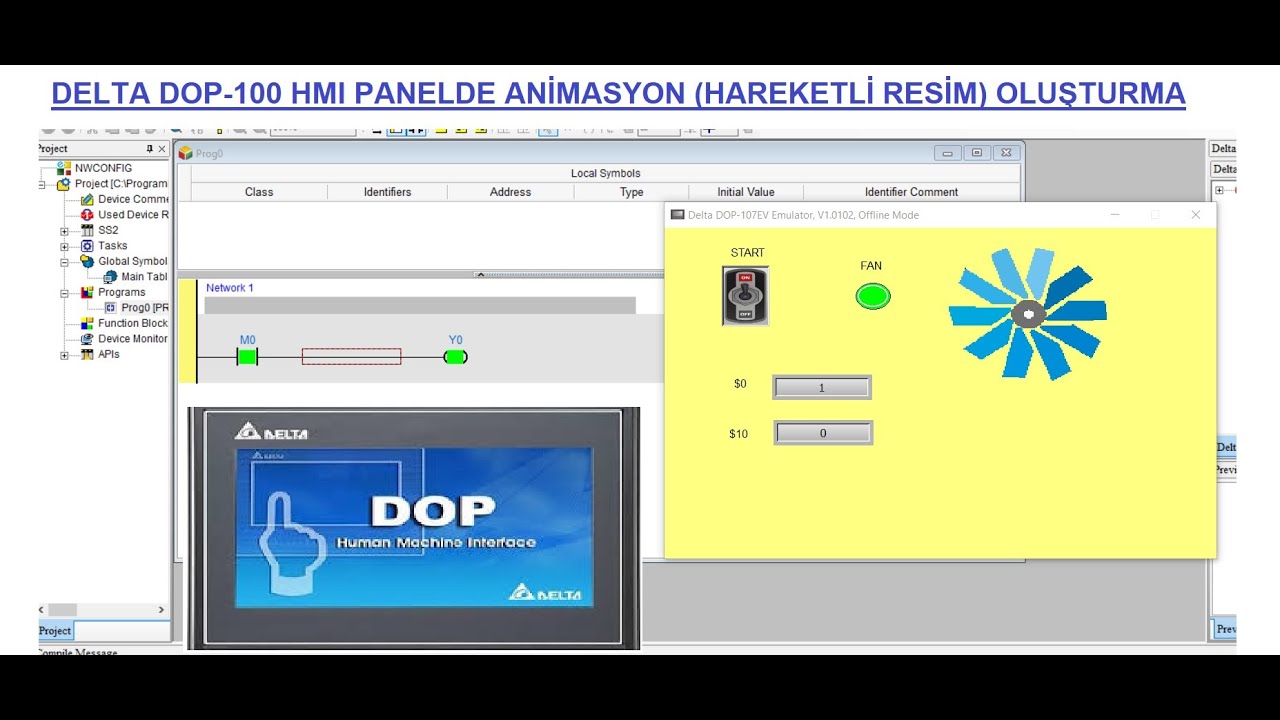Click the red dashed ladder cursor box
This screenshot has height=720, width=1280.
click(x=351, y=357)
